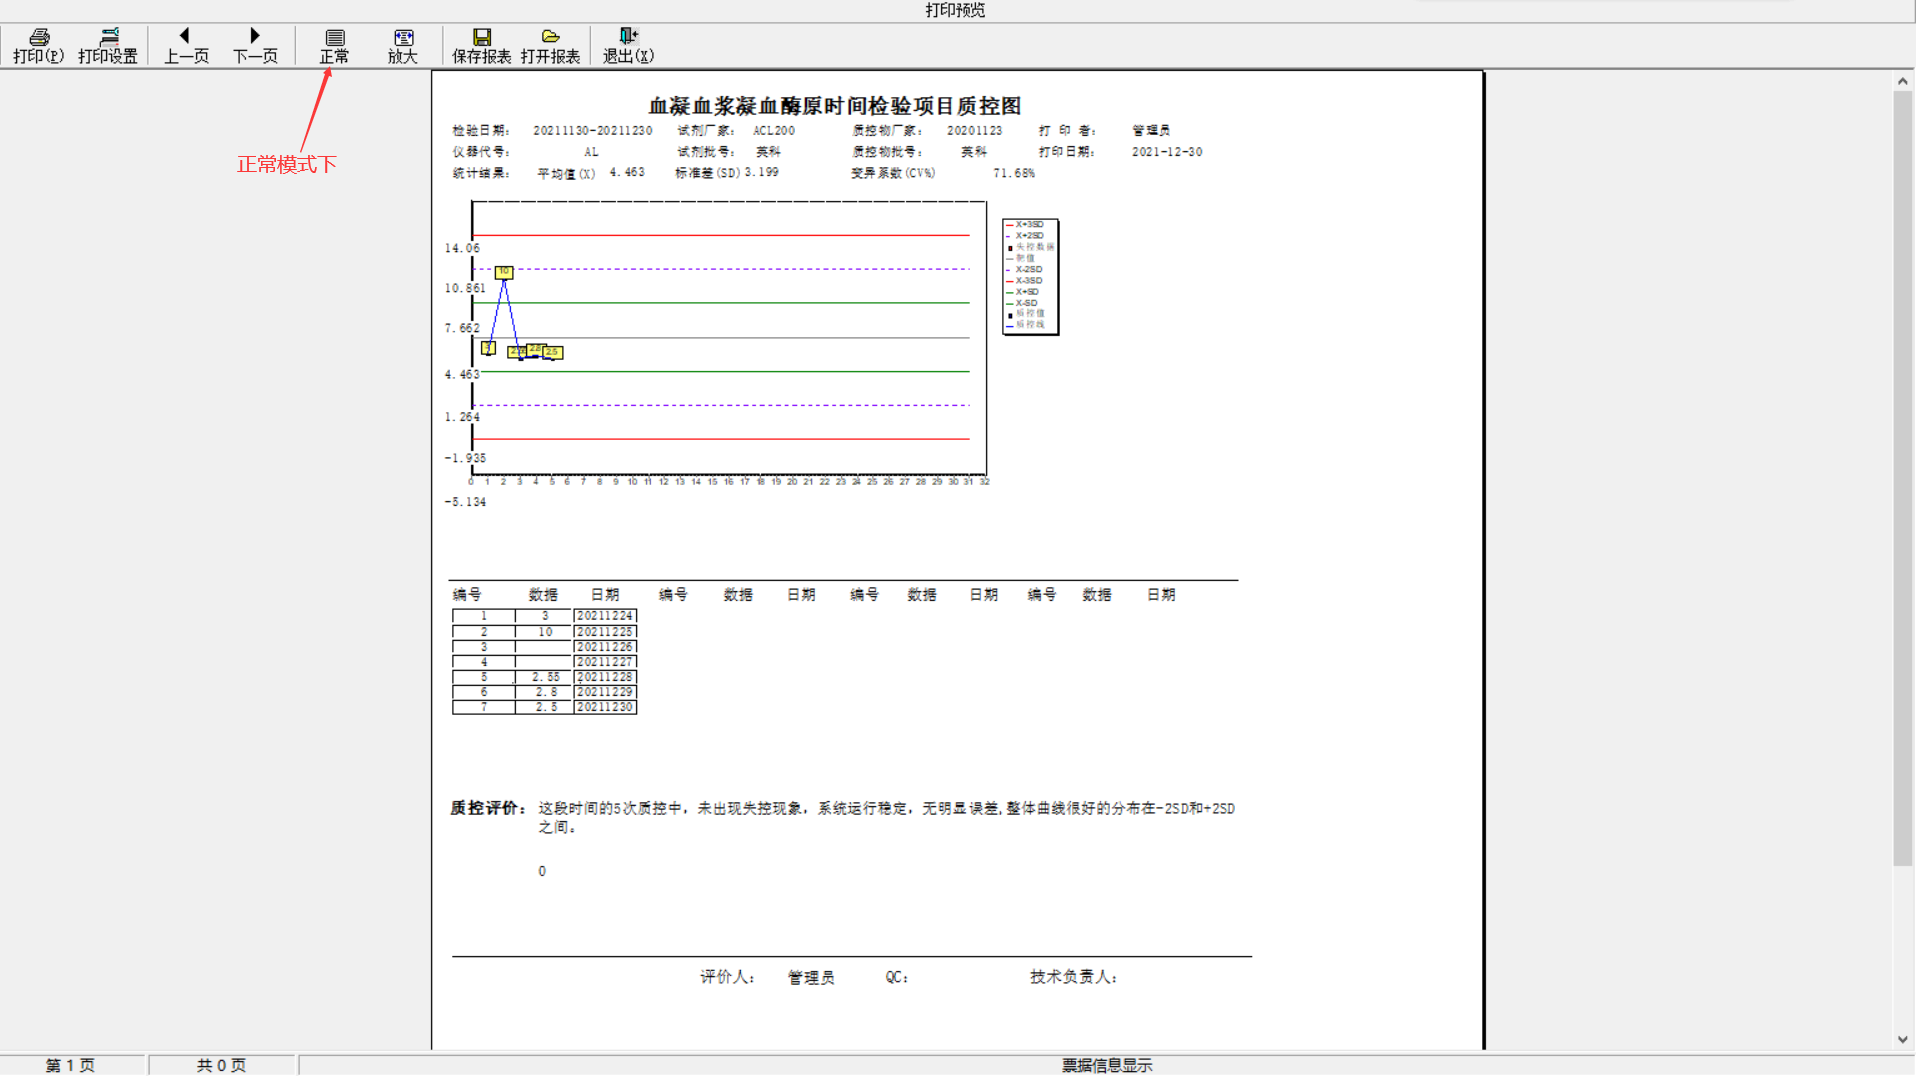The image size is (1916, 1076).
Task: Go to previous page with 上一页
Action: pyautogui.click(x=186, y=46)
